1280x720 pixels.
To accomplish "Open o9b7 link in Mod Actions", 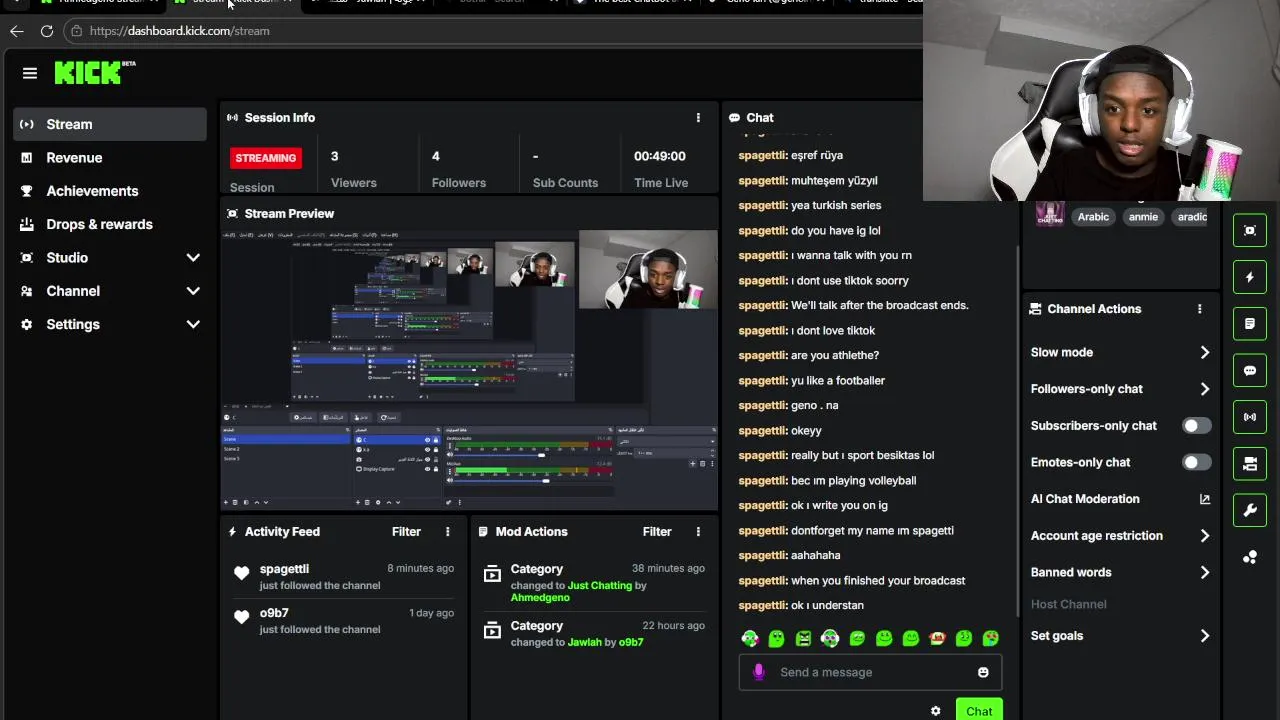I will (x=631, y=643).
